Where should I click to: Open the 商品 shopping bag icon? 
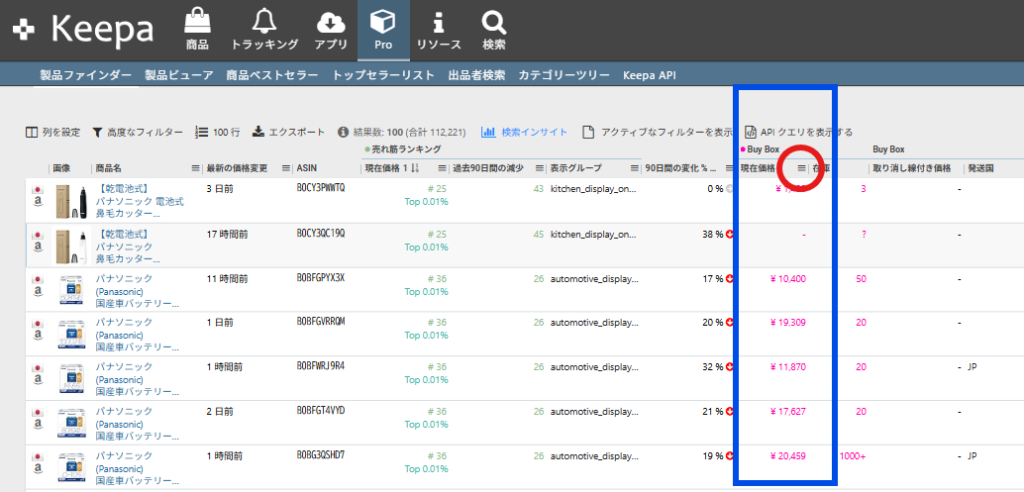tap(197, 22)
